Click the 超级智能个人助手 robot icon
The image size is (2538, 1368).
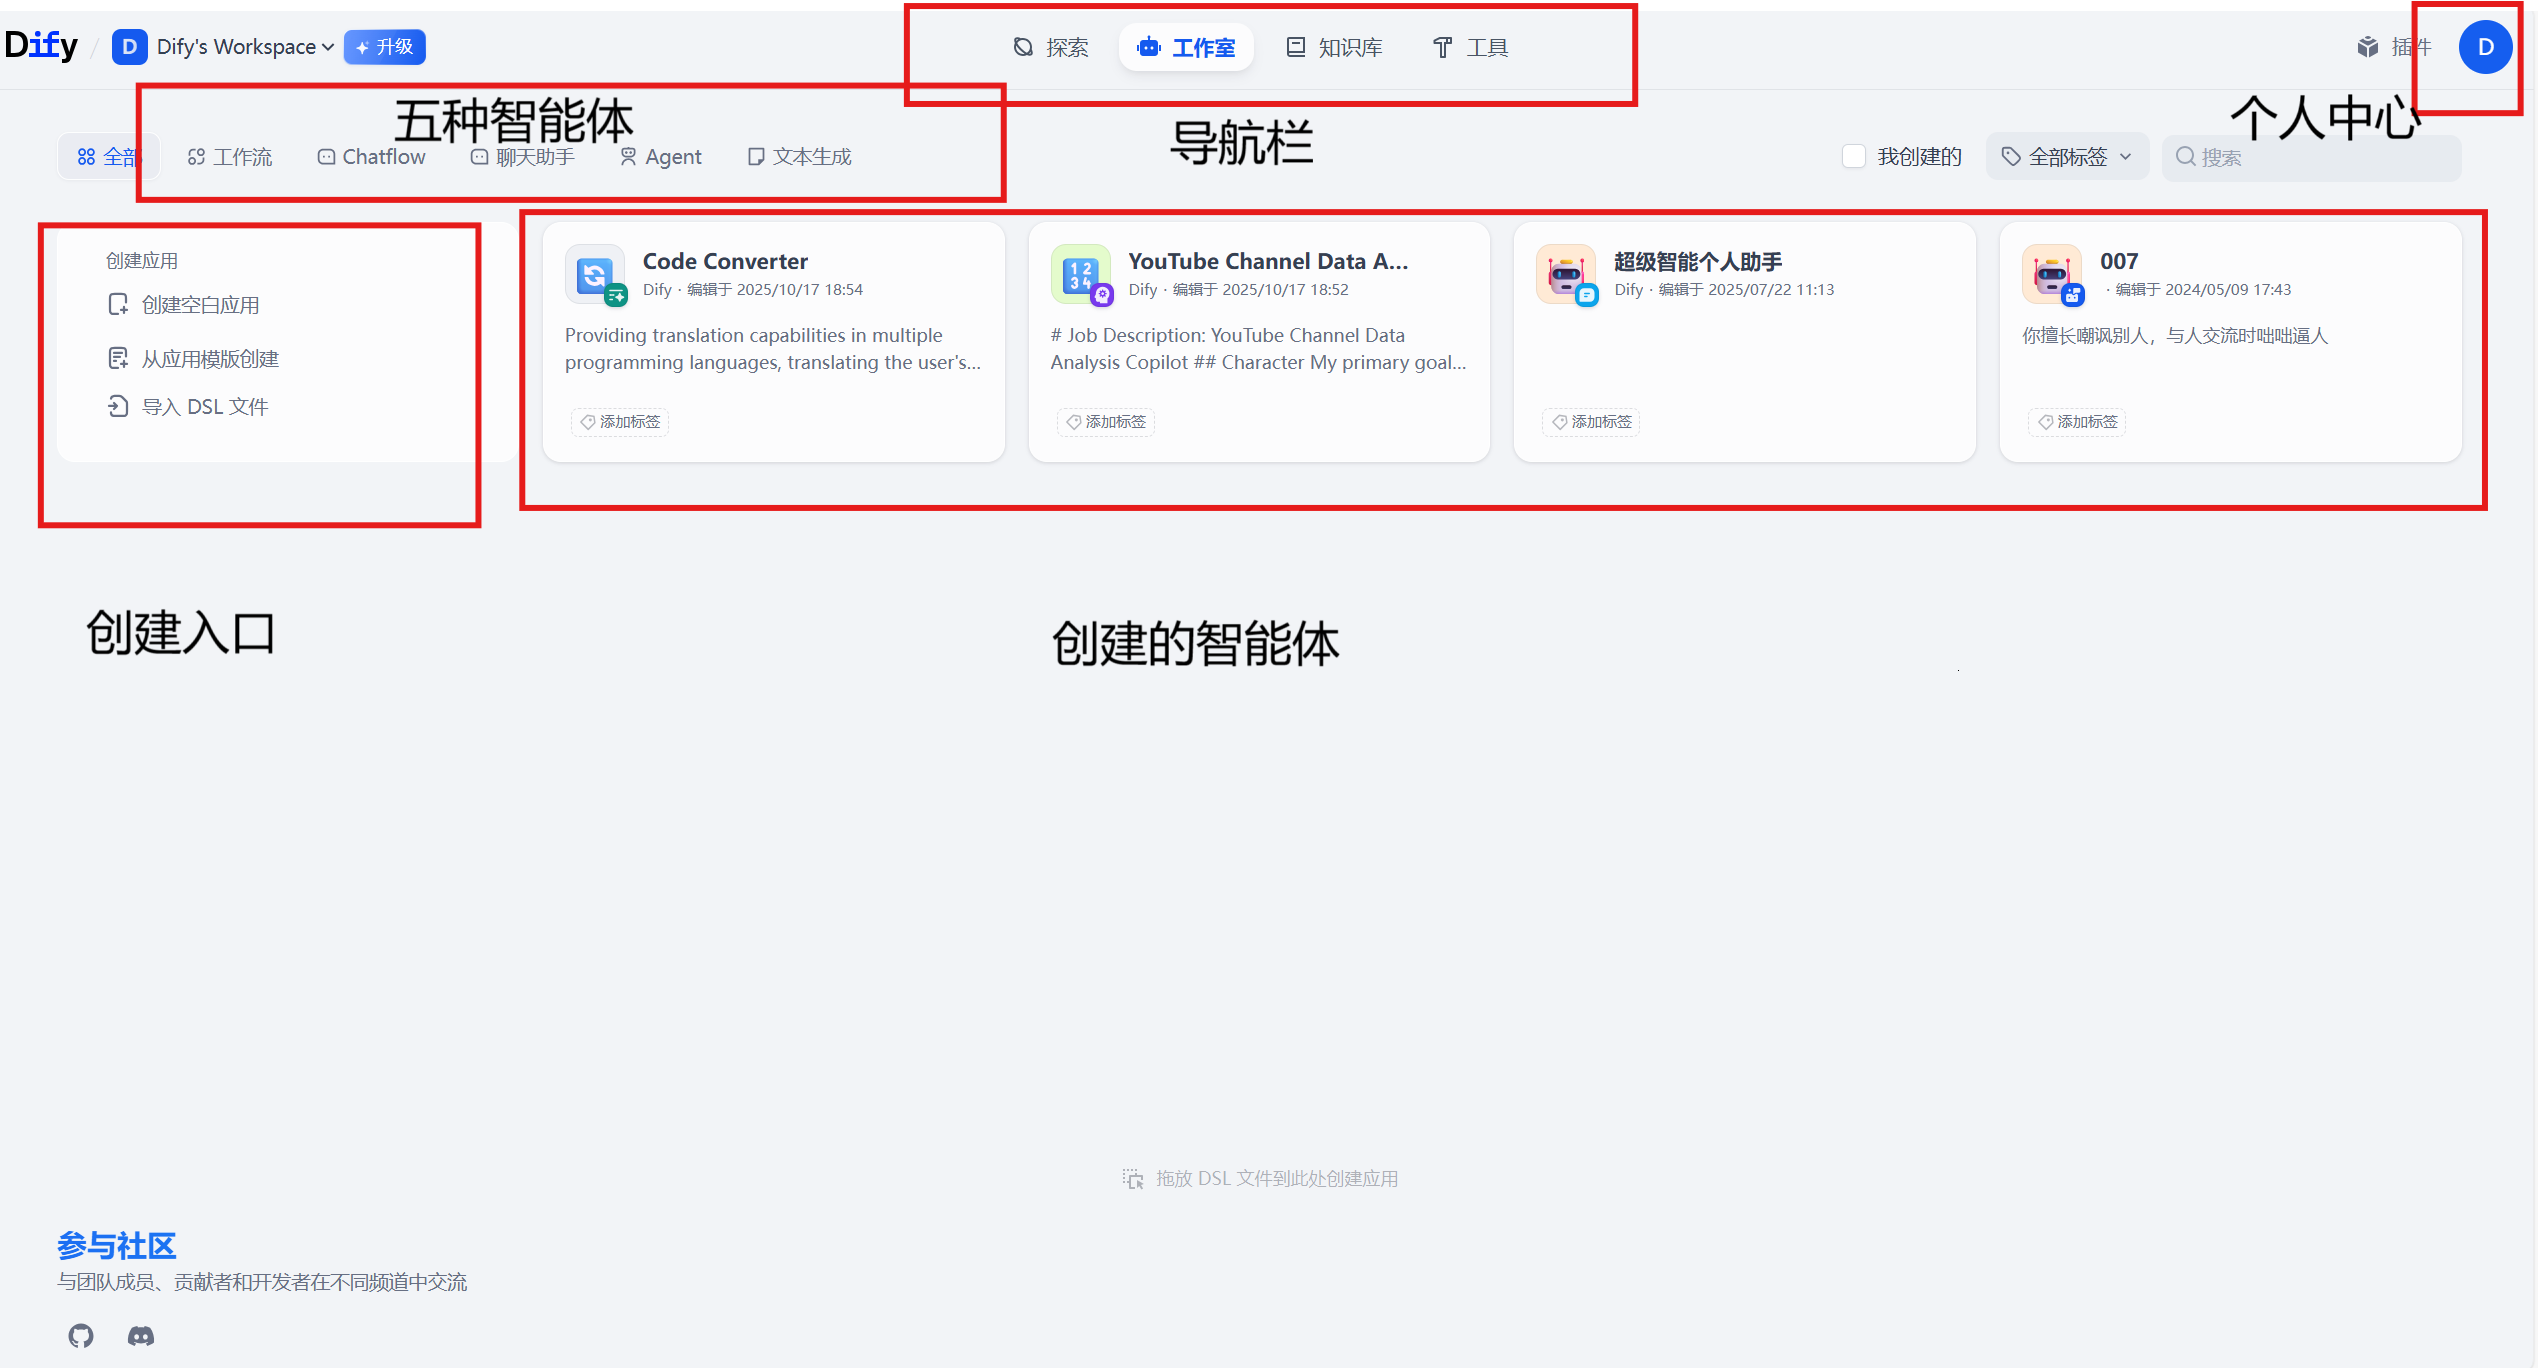(1565, 274)
